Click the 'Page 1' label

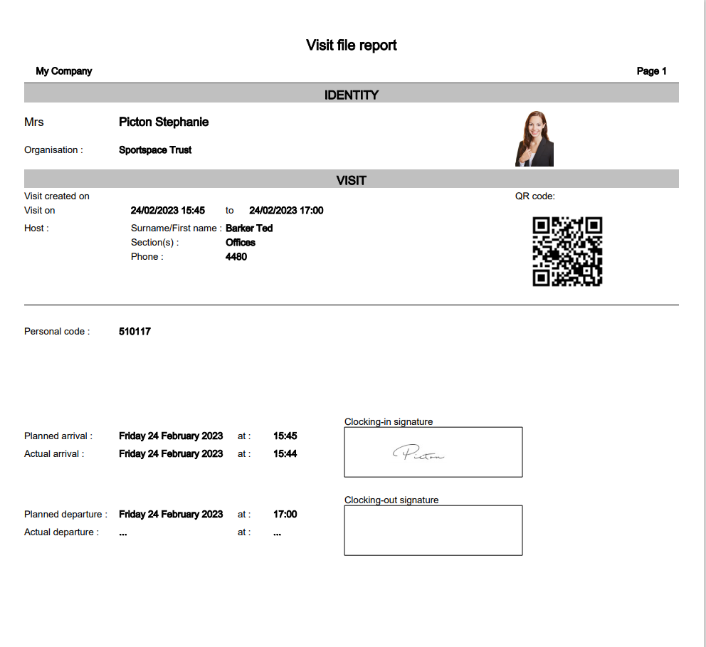tap(651, 71)
